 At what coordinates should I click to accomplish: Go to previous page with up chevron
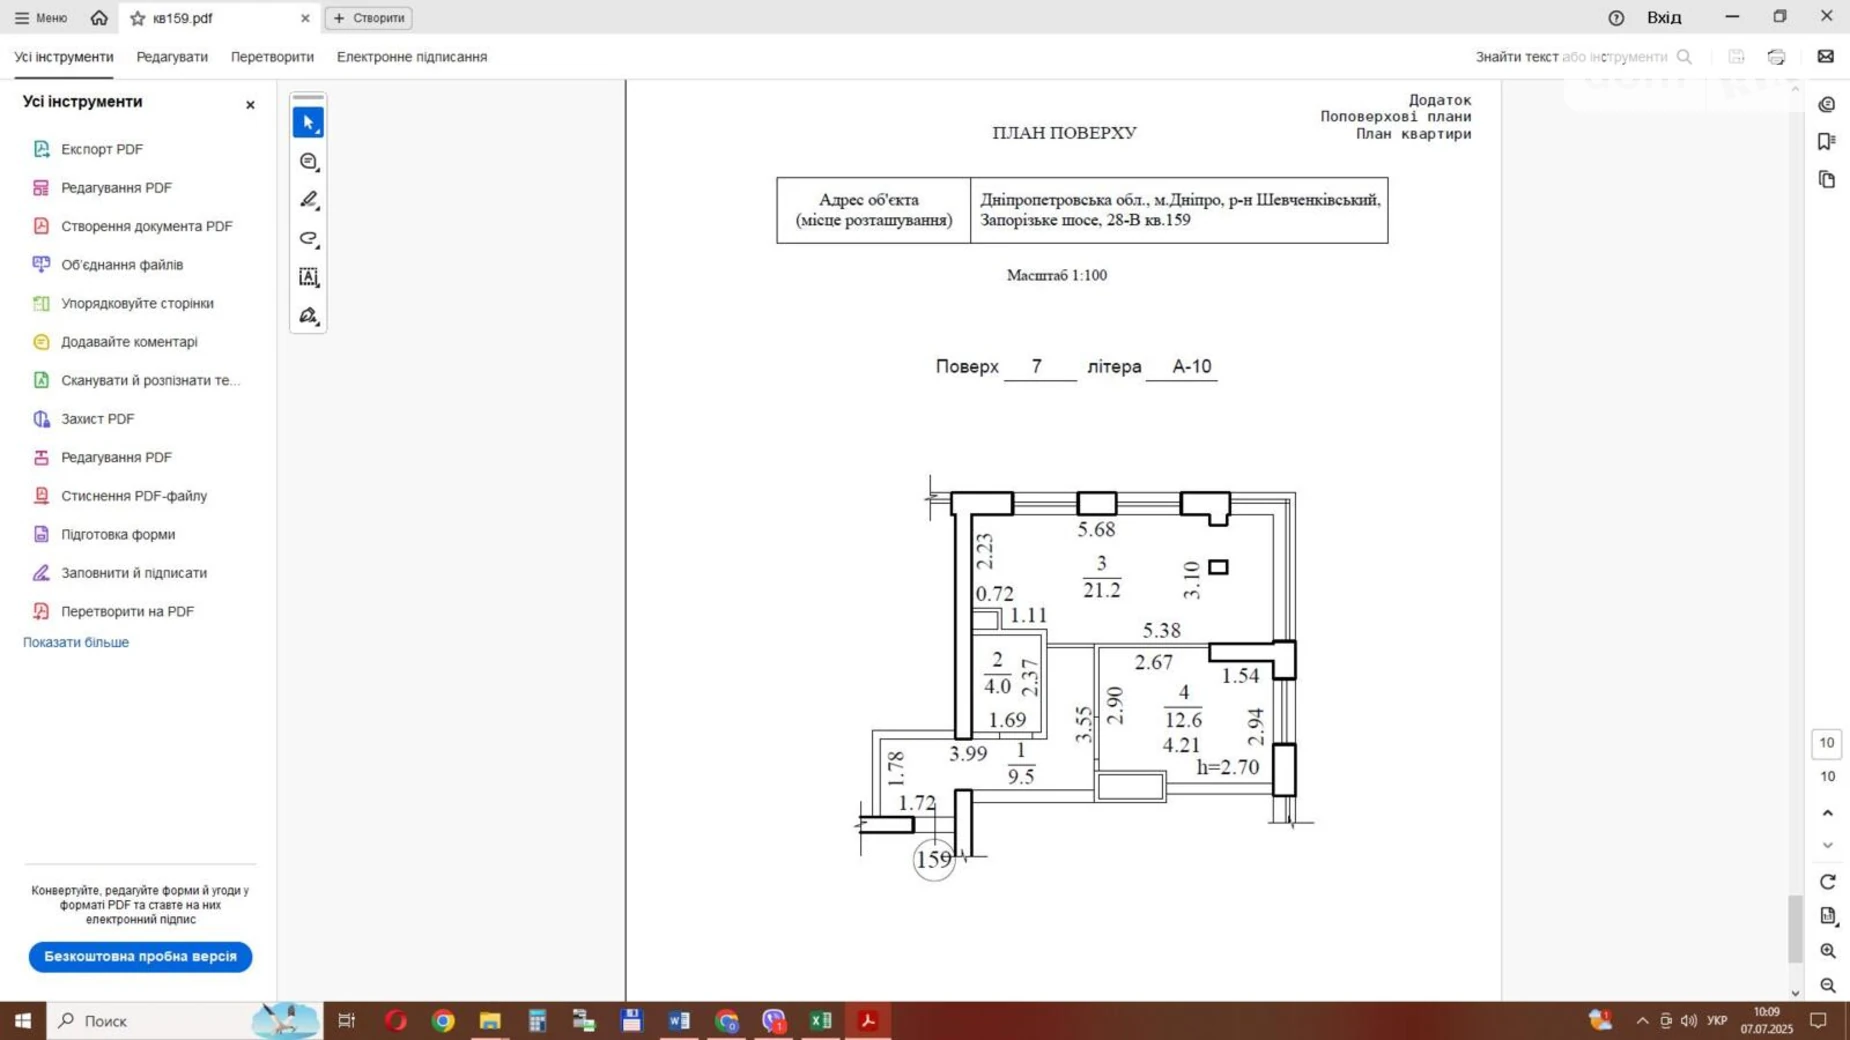1827,813
